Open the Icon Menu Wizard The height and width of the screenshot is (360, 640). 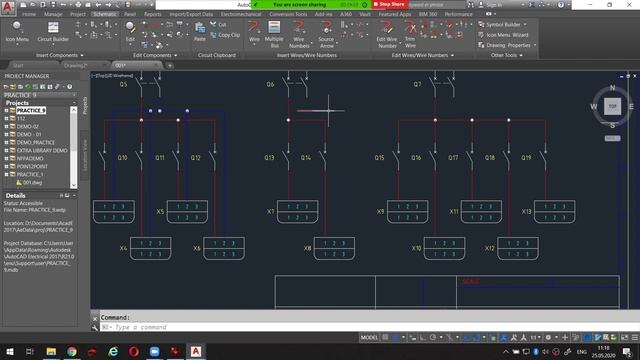pyautogui.click(x=503, y=35)
